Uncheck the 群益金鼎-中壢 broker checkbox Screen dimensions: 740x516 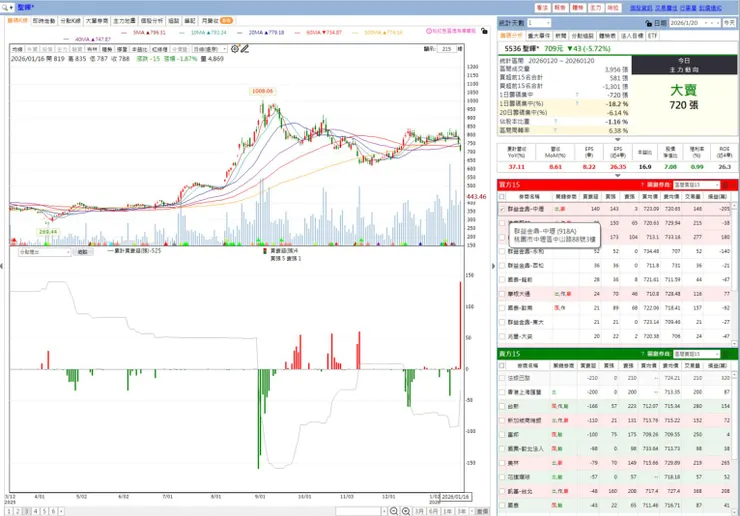pyautogui.click(x=502, y=209)
